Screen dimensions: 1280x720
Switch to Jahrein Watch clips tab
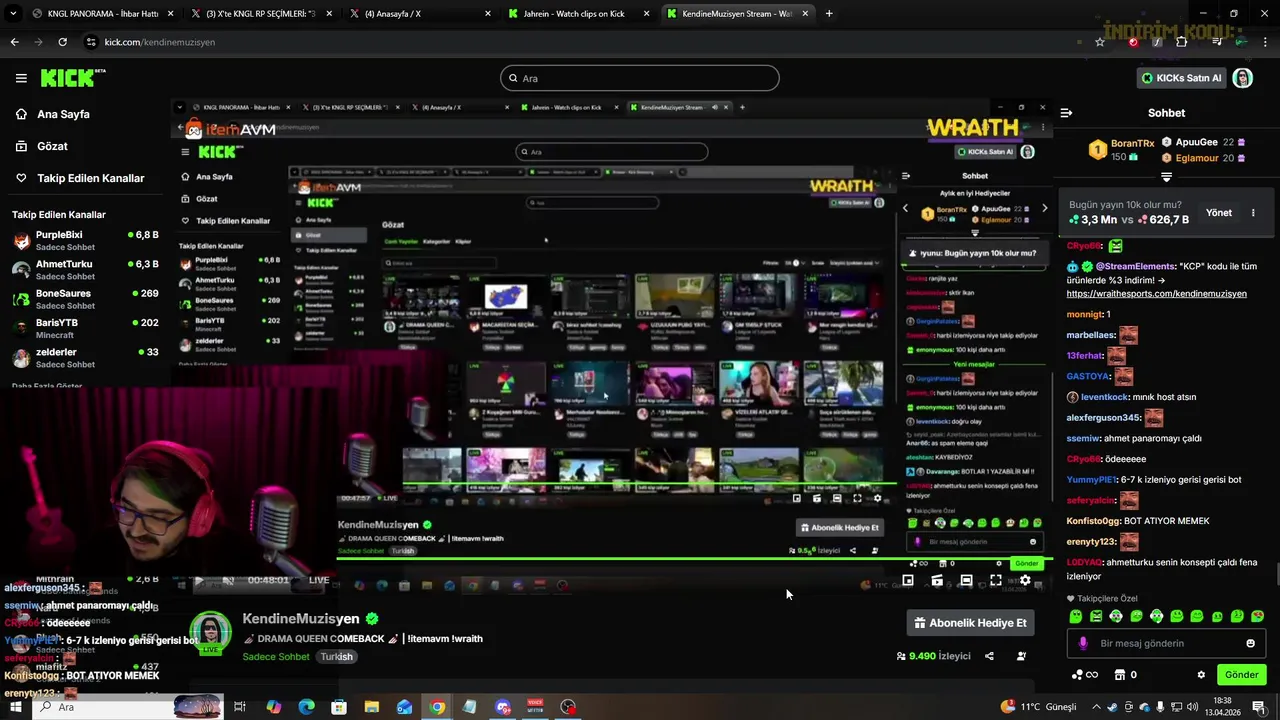click(x=577, y=14)
